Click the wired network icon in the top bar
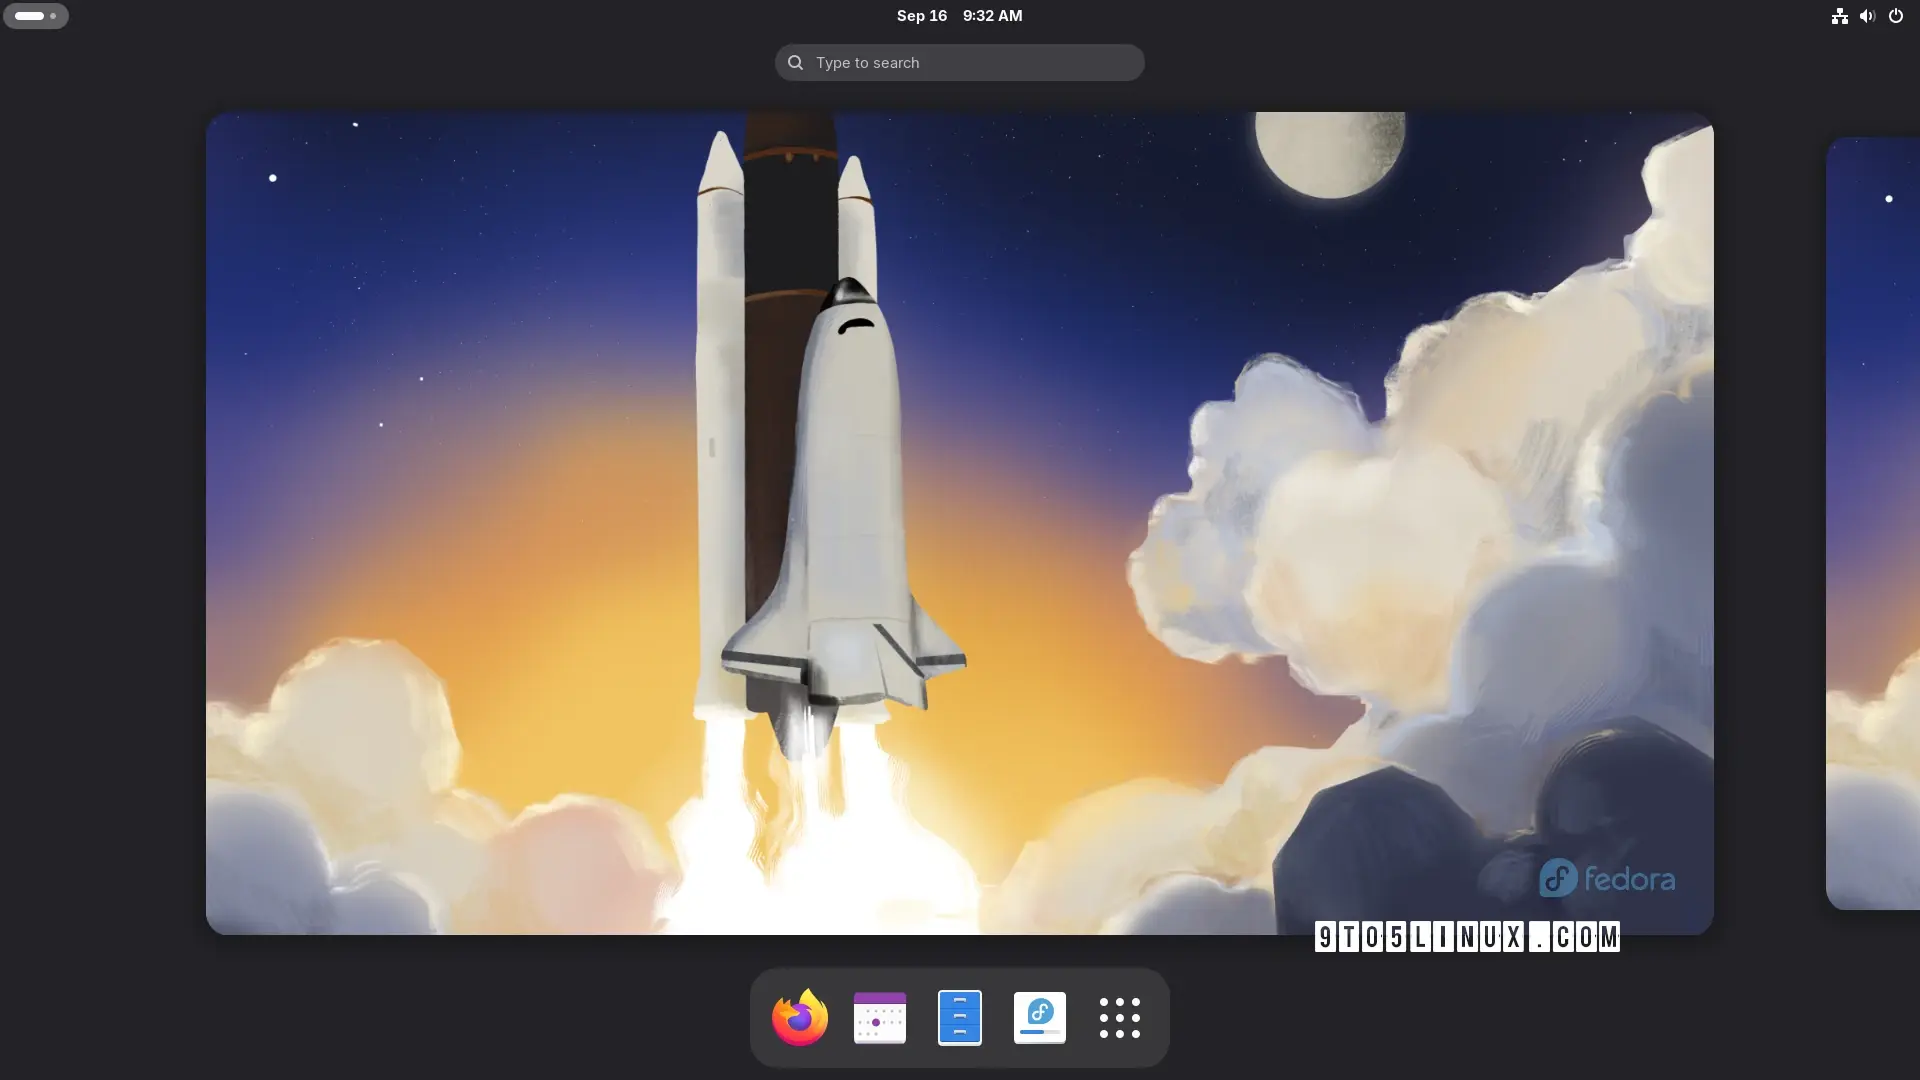The width and height of the screenshot is (1920, 1080). point(1839,16)
